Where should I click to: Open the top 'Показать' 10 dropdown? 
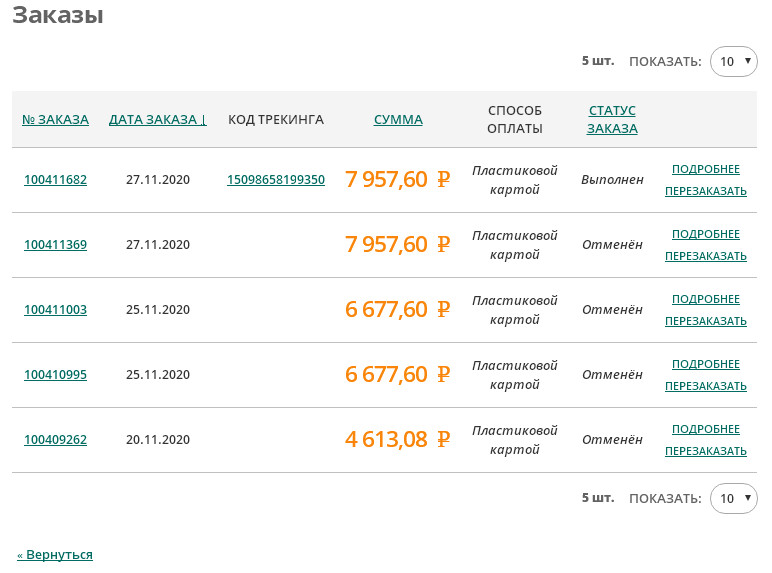pos(733,62)
